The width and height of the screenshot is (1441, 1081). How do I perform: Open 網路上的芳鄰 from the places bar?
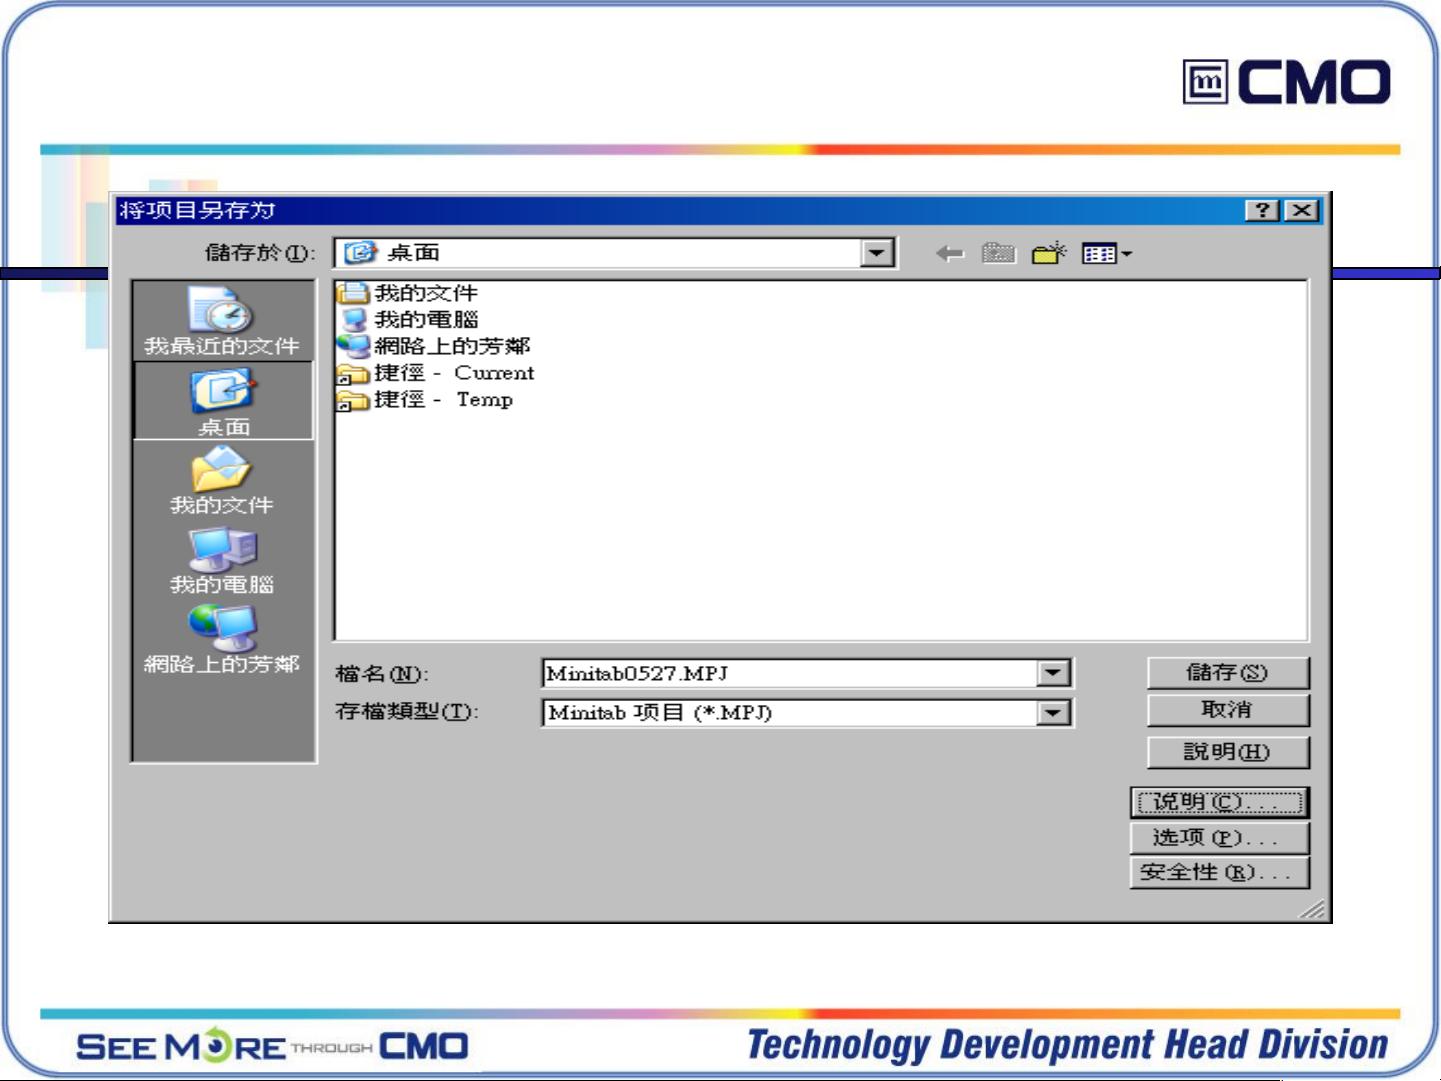(x=222, y=639)
